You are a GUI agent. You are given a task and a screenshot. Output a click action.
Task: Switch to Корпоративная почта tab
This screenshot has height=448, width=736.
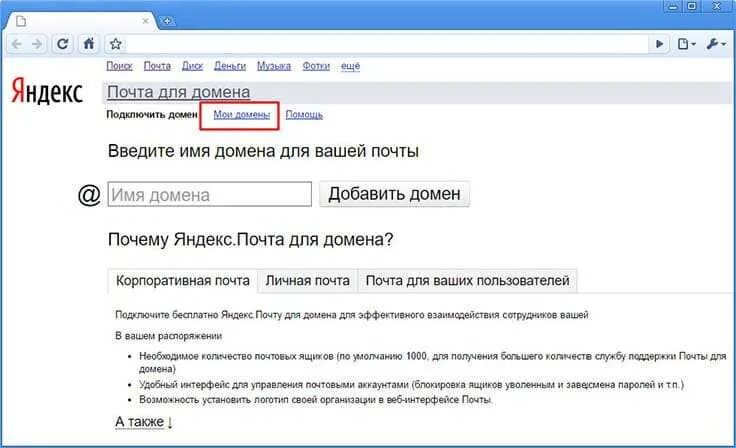tap(183, 281)
